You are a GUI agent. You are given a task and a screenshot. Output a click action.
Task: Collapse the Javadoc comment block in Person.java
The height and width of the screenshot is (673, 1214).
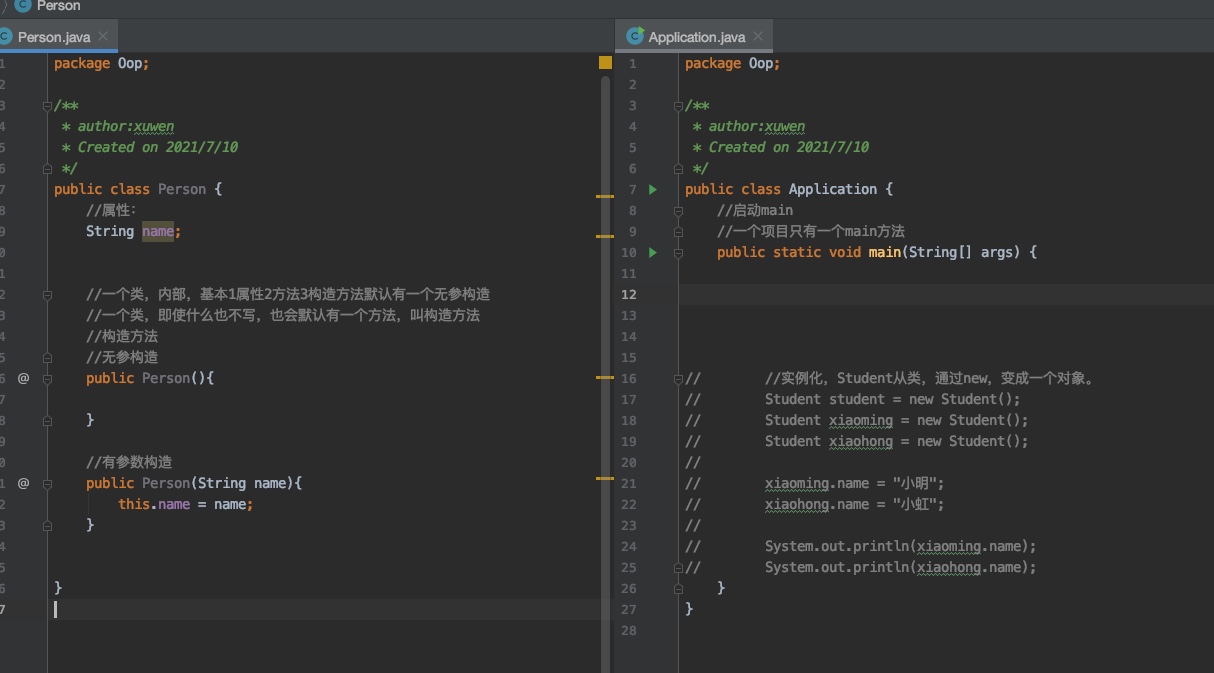point(47,106)
